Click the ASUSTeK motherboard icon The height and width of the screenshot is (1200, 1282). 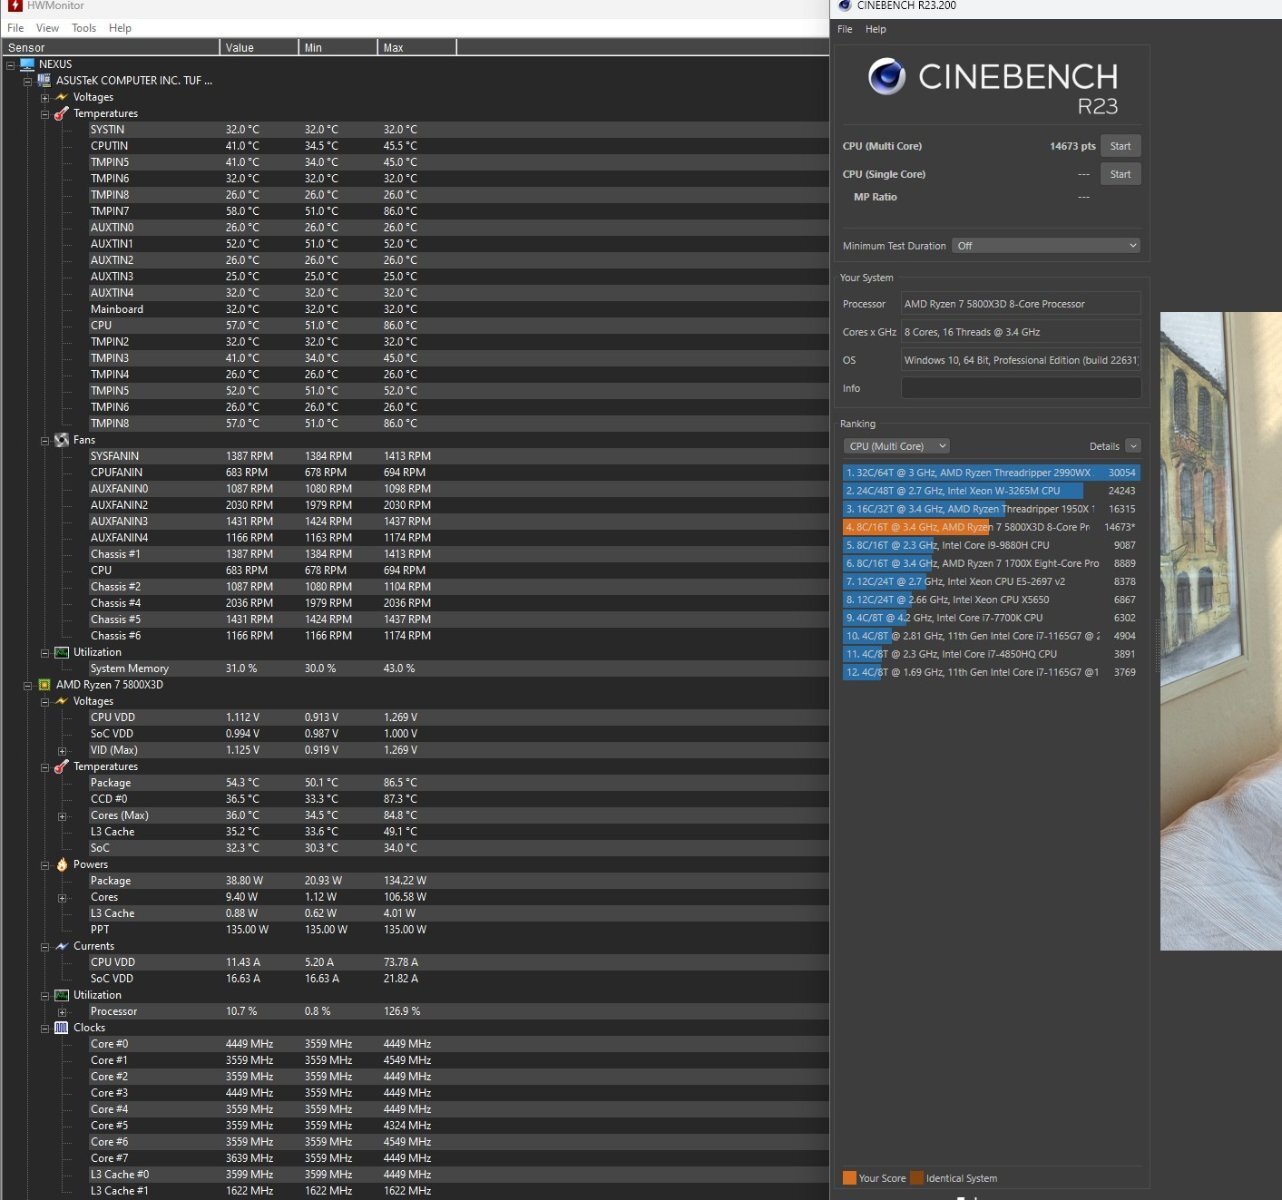click(44, 80)
